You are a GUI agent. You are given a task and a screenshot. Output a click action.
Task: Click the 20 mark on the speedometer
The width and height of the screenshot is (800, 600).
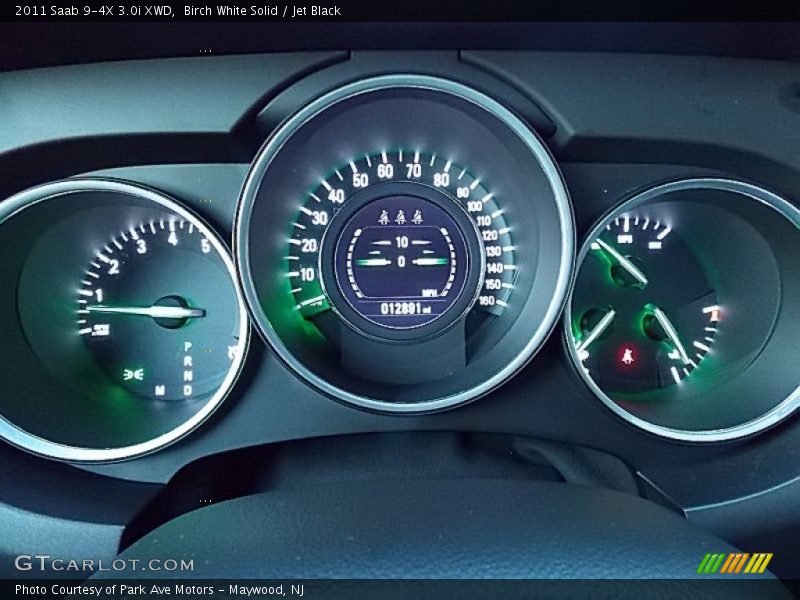pyautogui.click(x=309, y=245)
